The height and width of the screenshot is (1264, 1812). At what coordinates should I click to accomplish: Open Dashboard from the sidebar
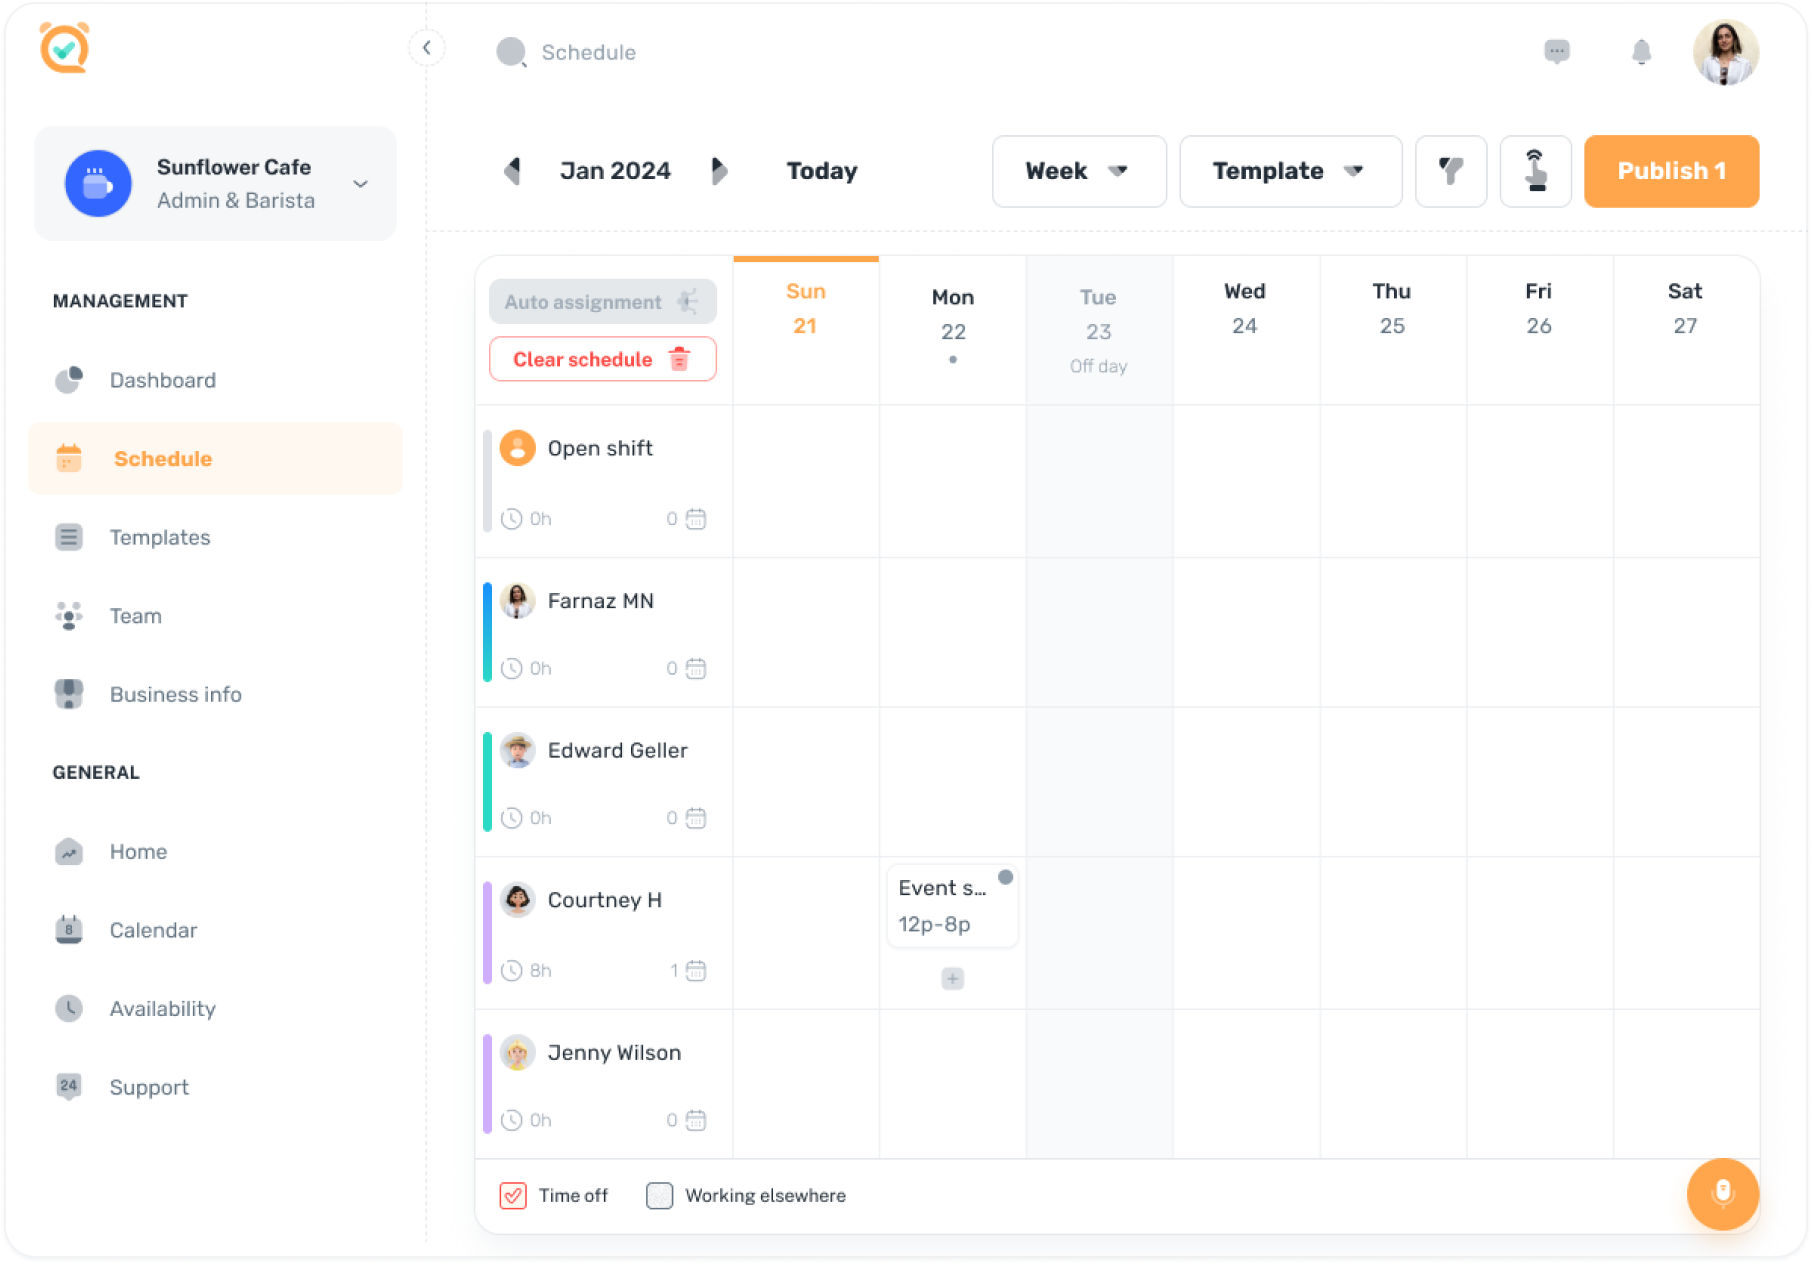(x=162, y=380)
